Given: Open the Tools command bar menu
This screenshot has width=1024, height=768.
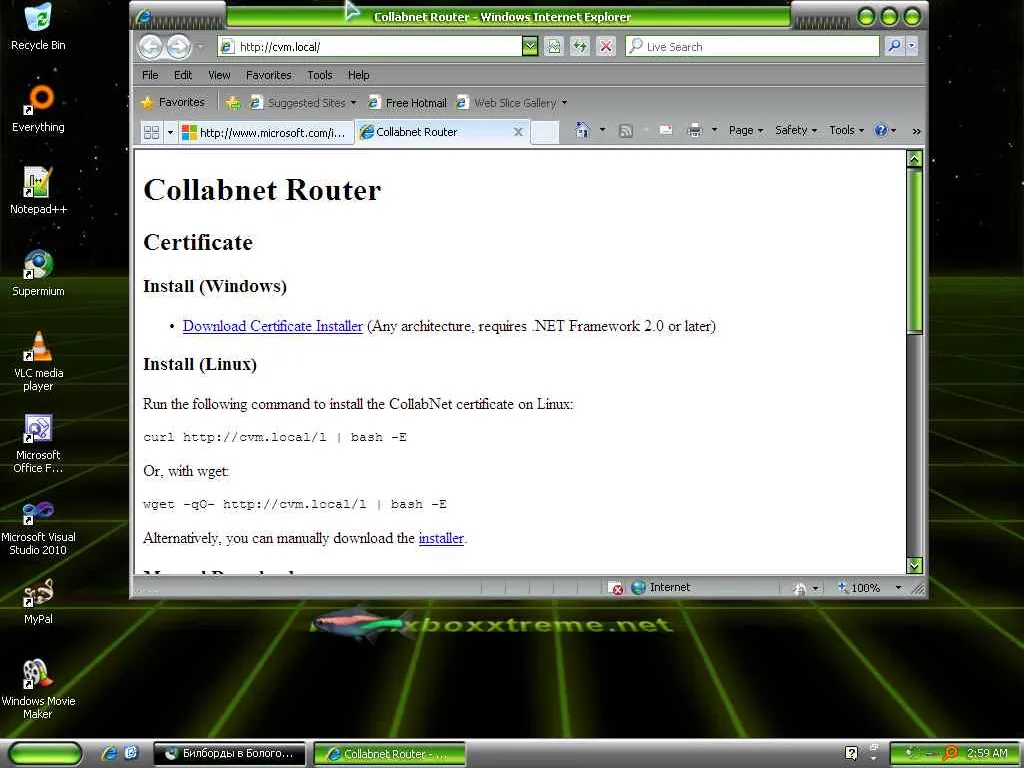Looking at the screenshot, I should pos(846,131).
